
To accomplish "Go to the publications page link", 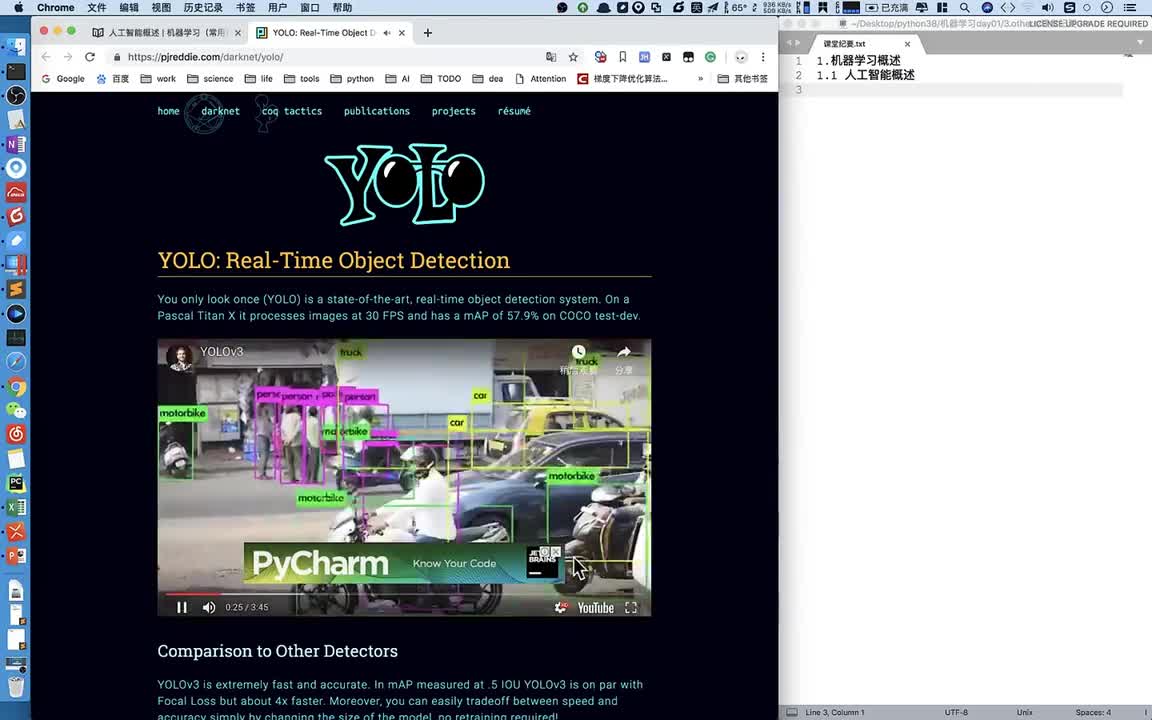I will (x=376, y=111).
